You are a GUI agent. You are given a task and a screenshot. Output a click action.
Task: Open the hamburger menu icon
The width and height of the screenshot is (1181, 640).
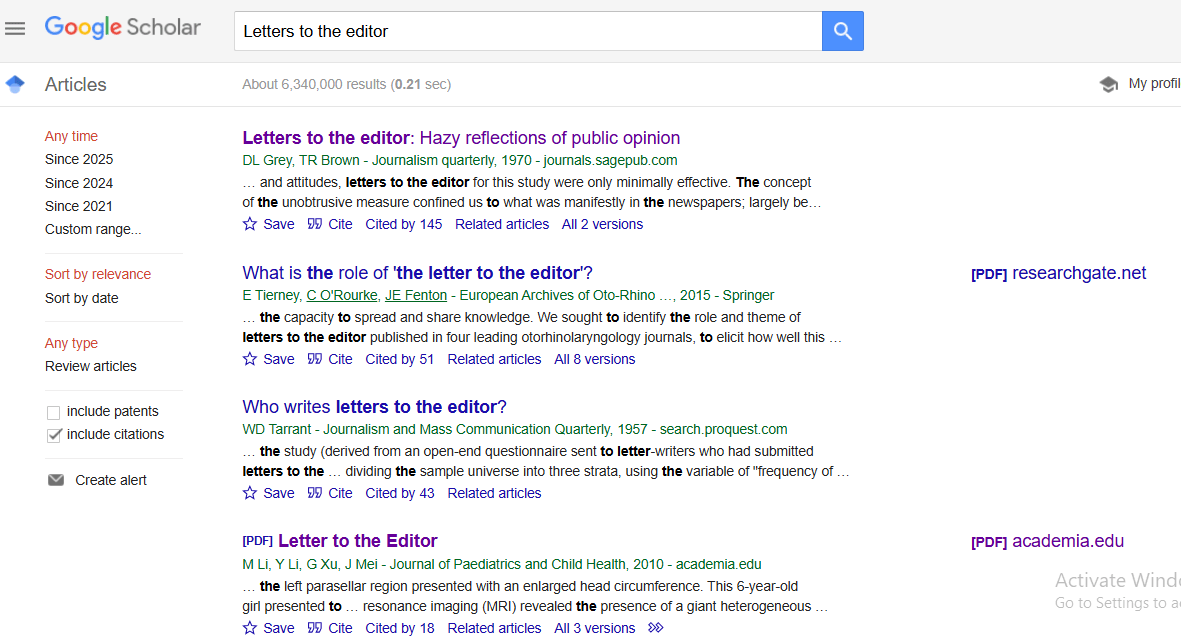click(x=15, y=29)
